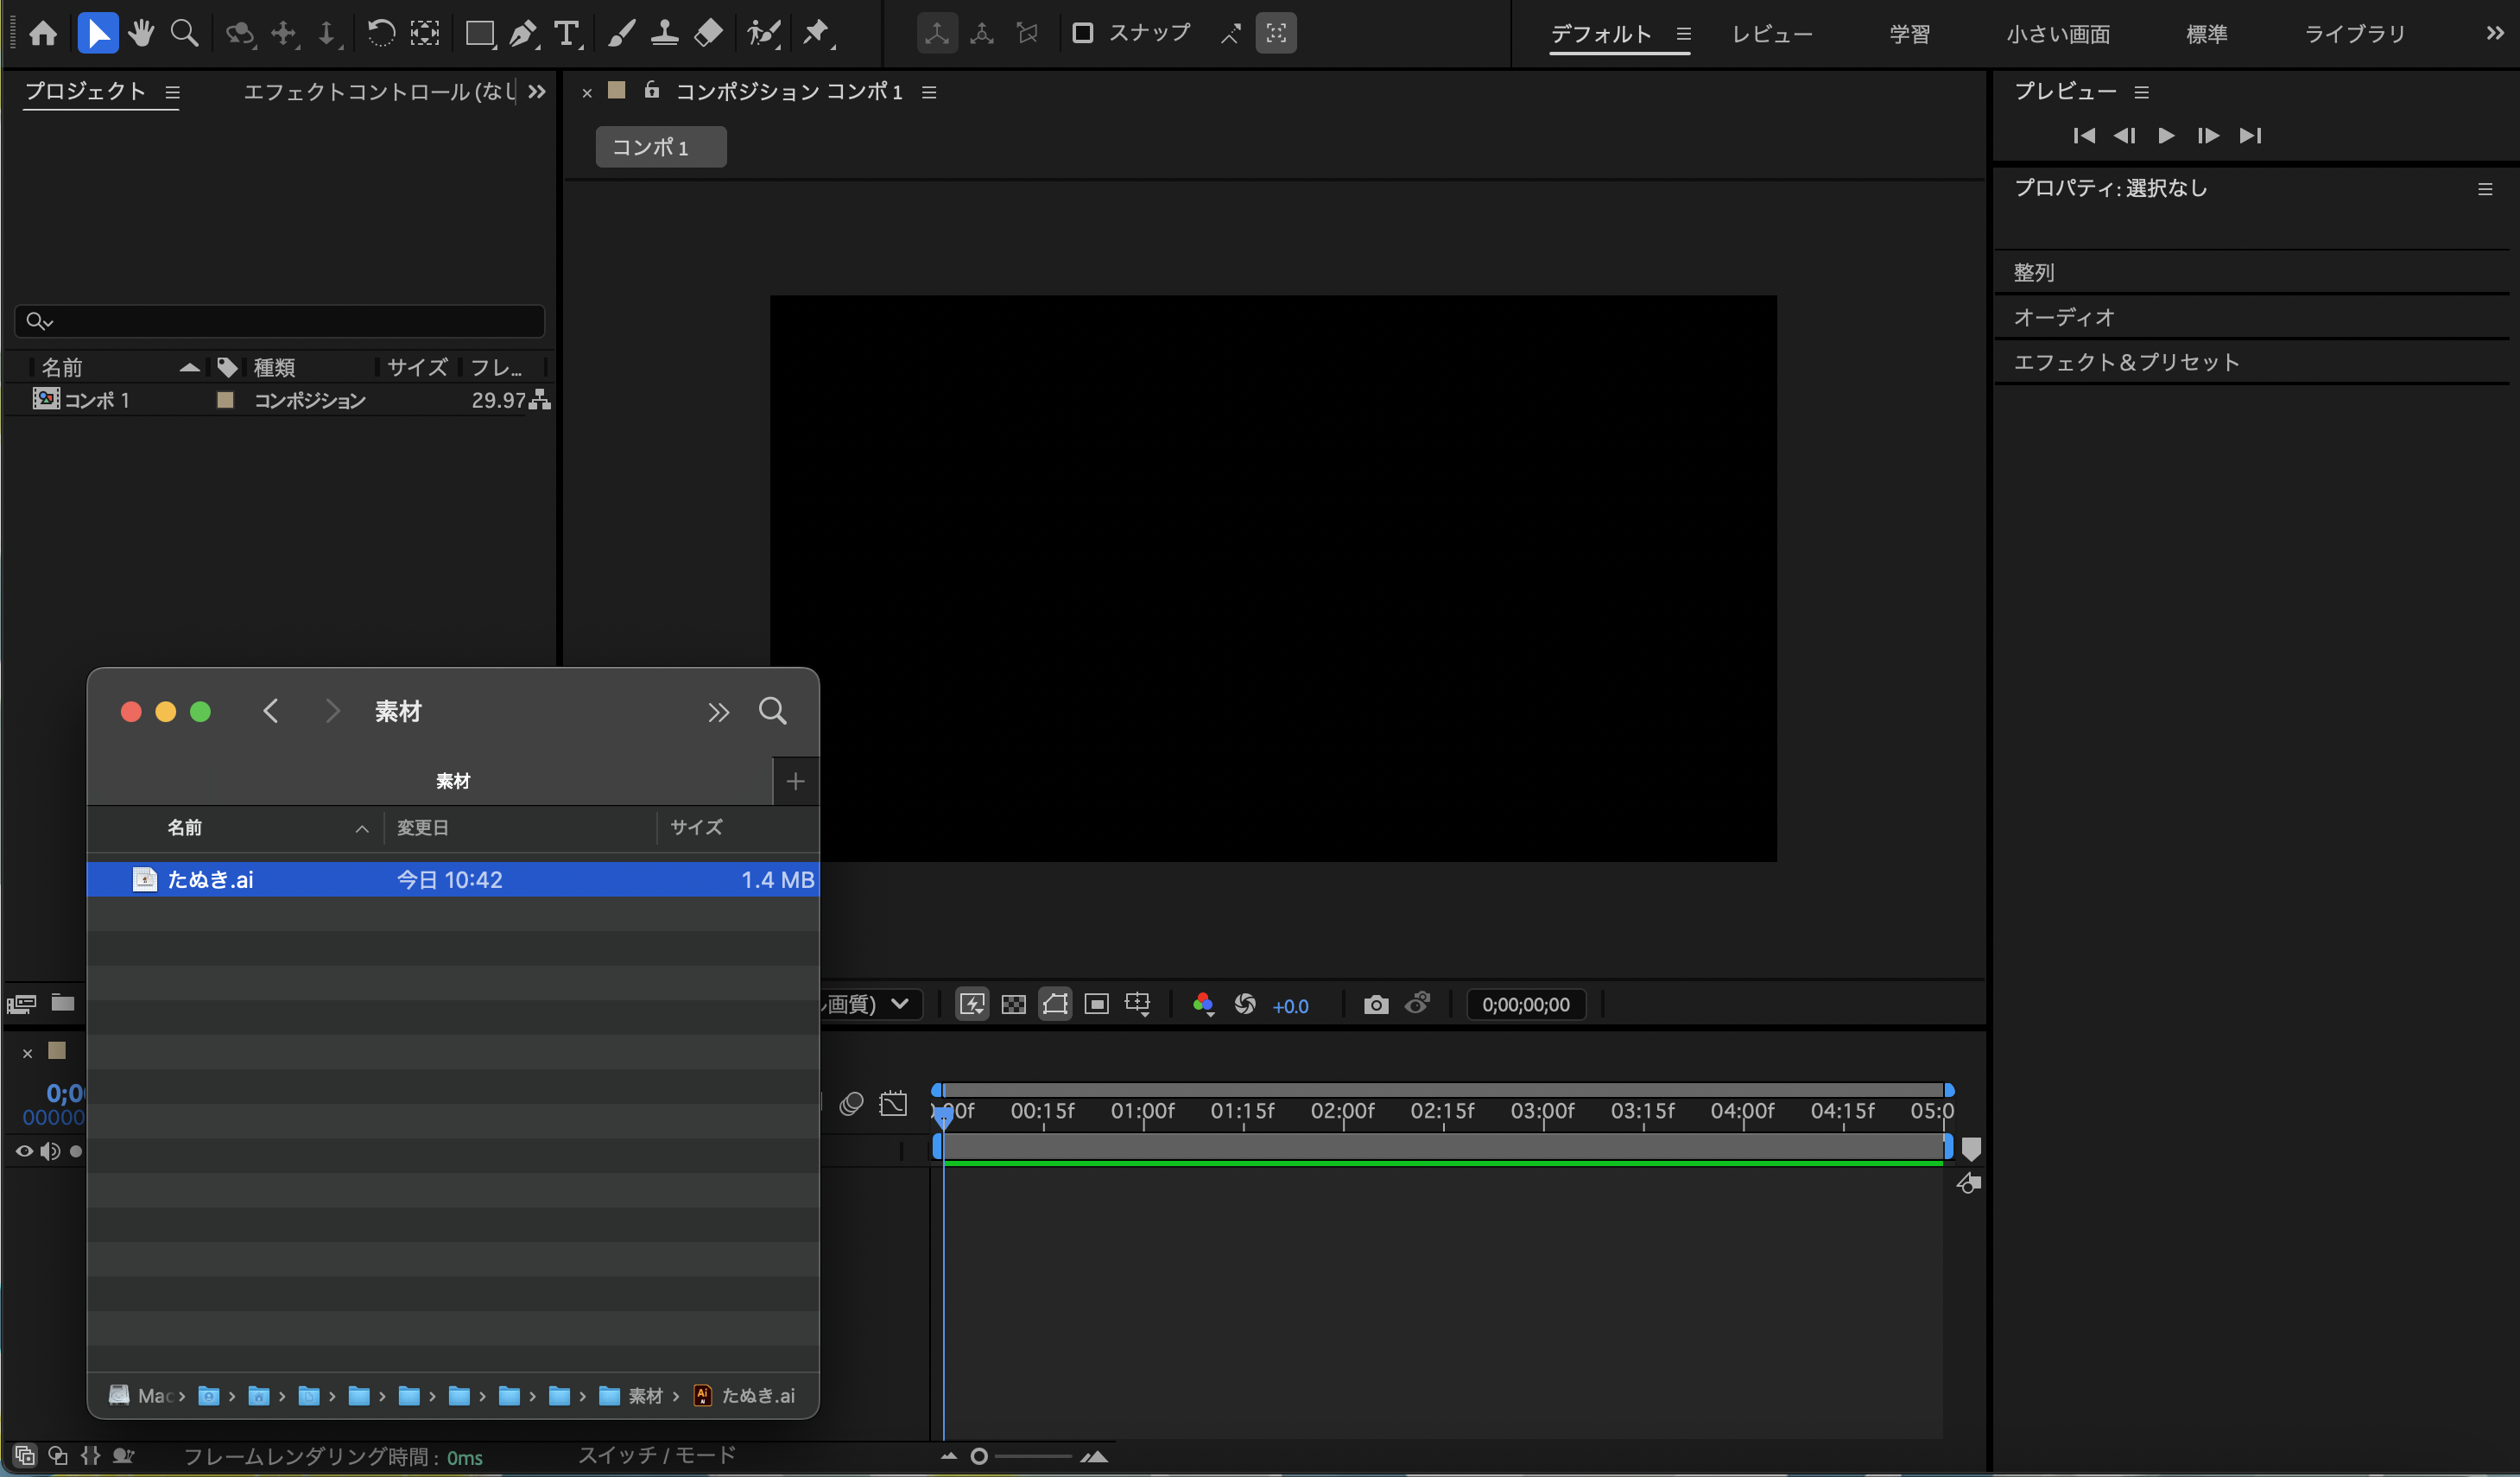Open the Properties panel menu

coord(2485,189)
